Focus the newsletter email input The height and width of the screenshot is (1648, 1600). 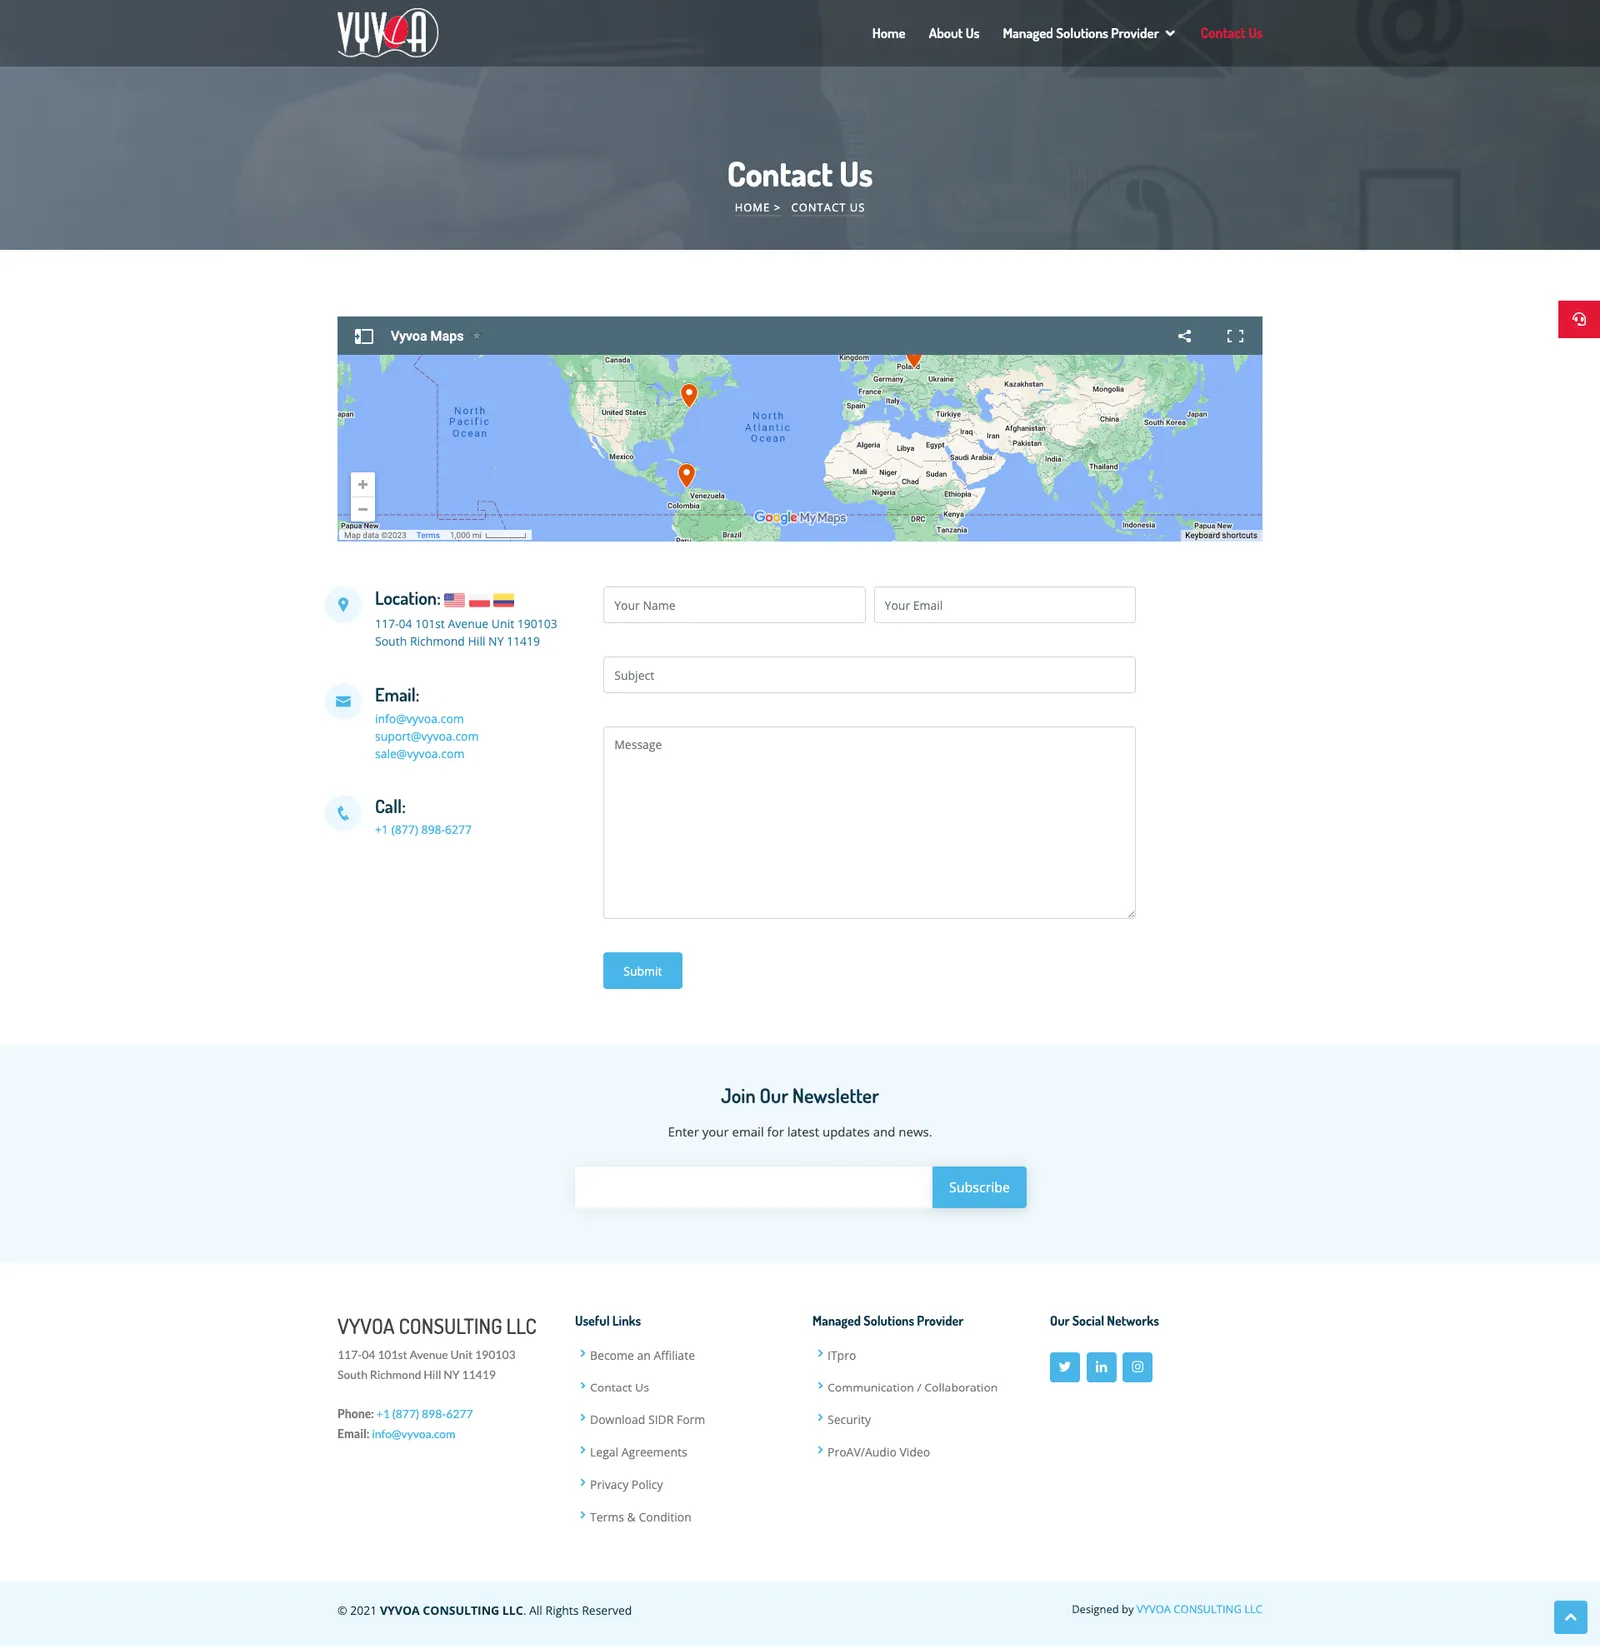[x=753, y=1187]
